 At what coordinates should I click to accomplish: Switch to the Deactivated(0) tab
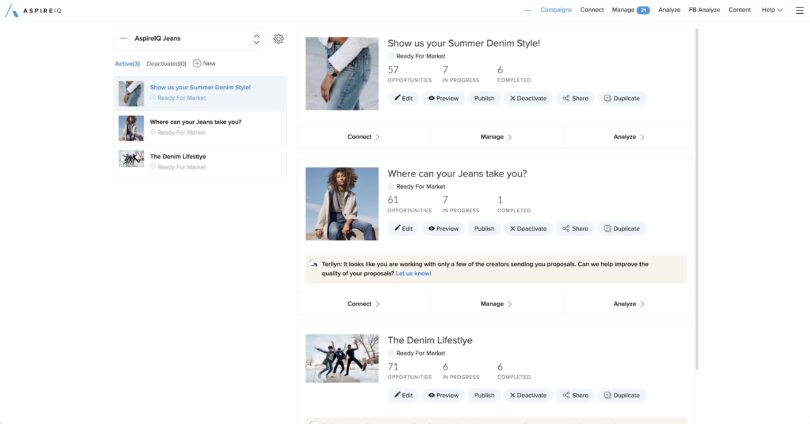[166, 63]
